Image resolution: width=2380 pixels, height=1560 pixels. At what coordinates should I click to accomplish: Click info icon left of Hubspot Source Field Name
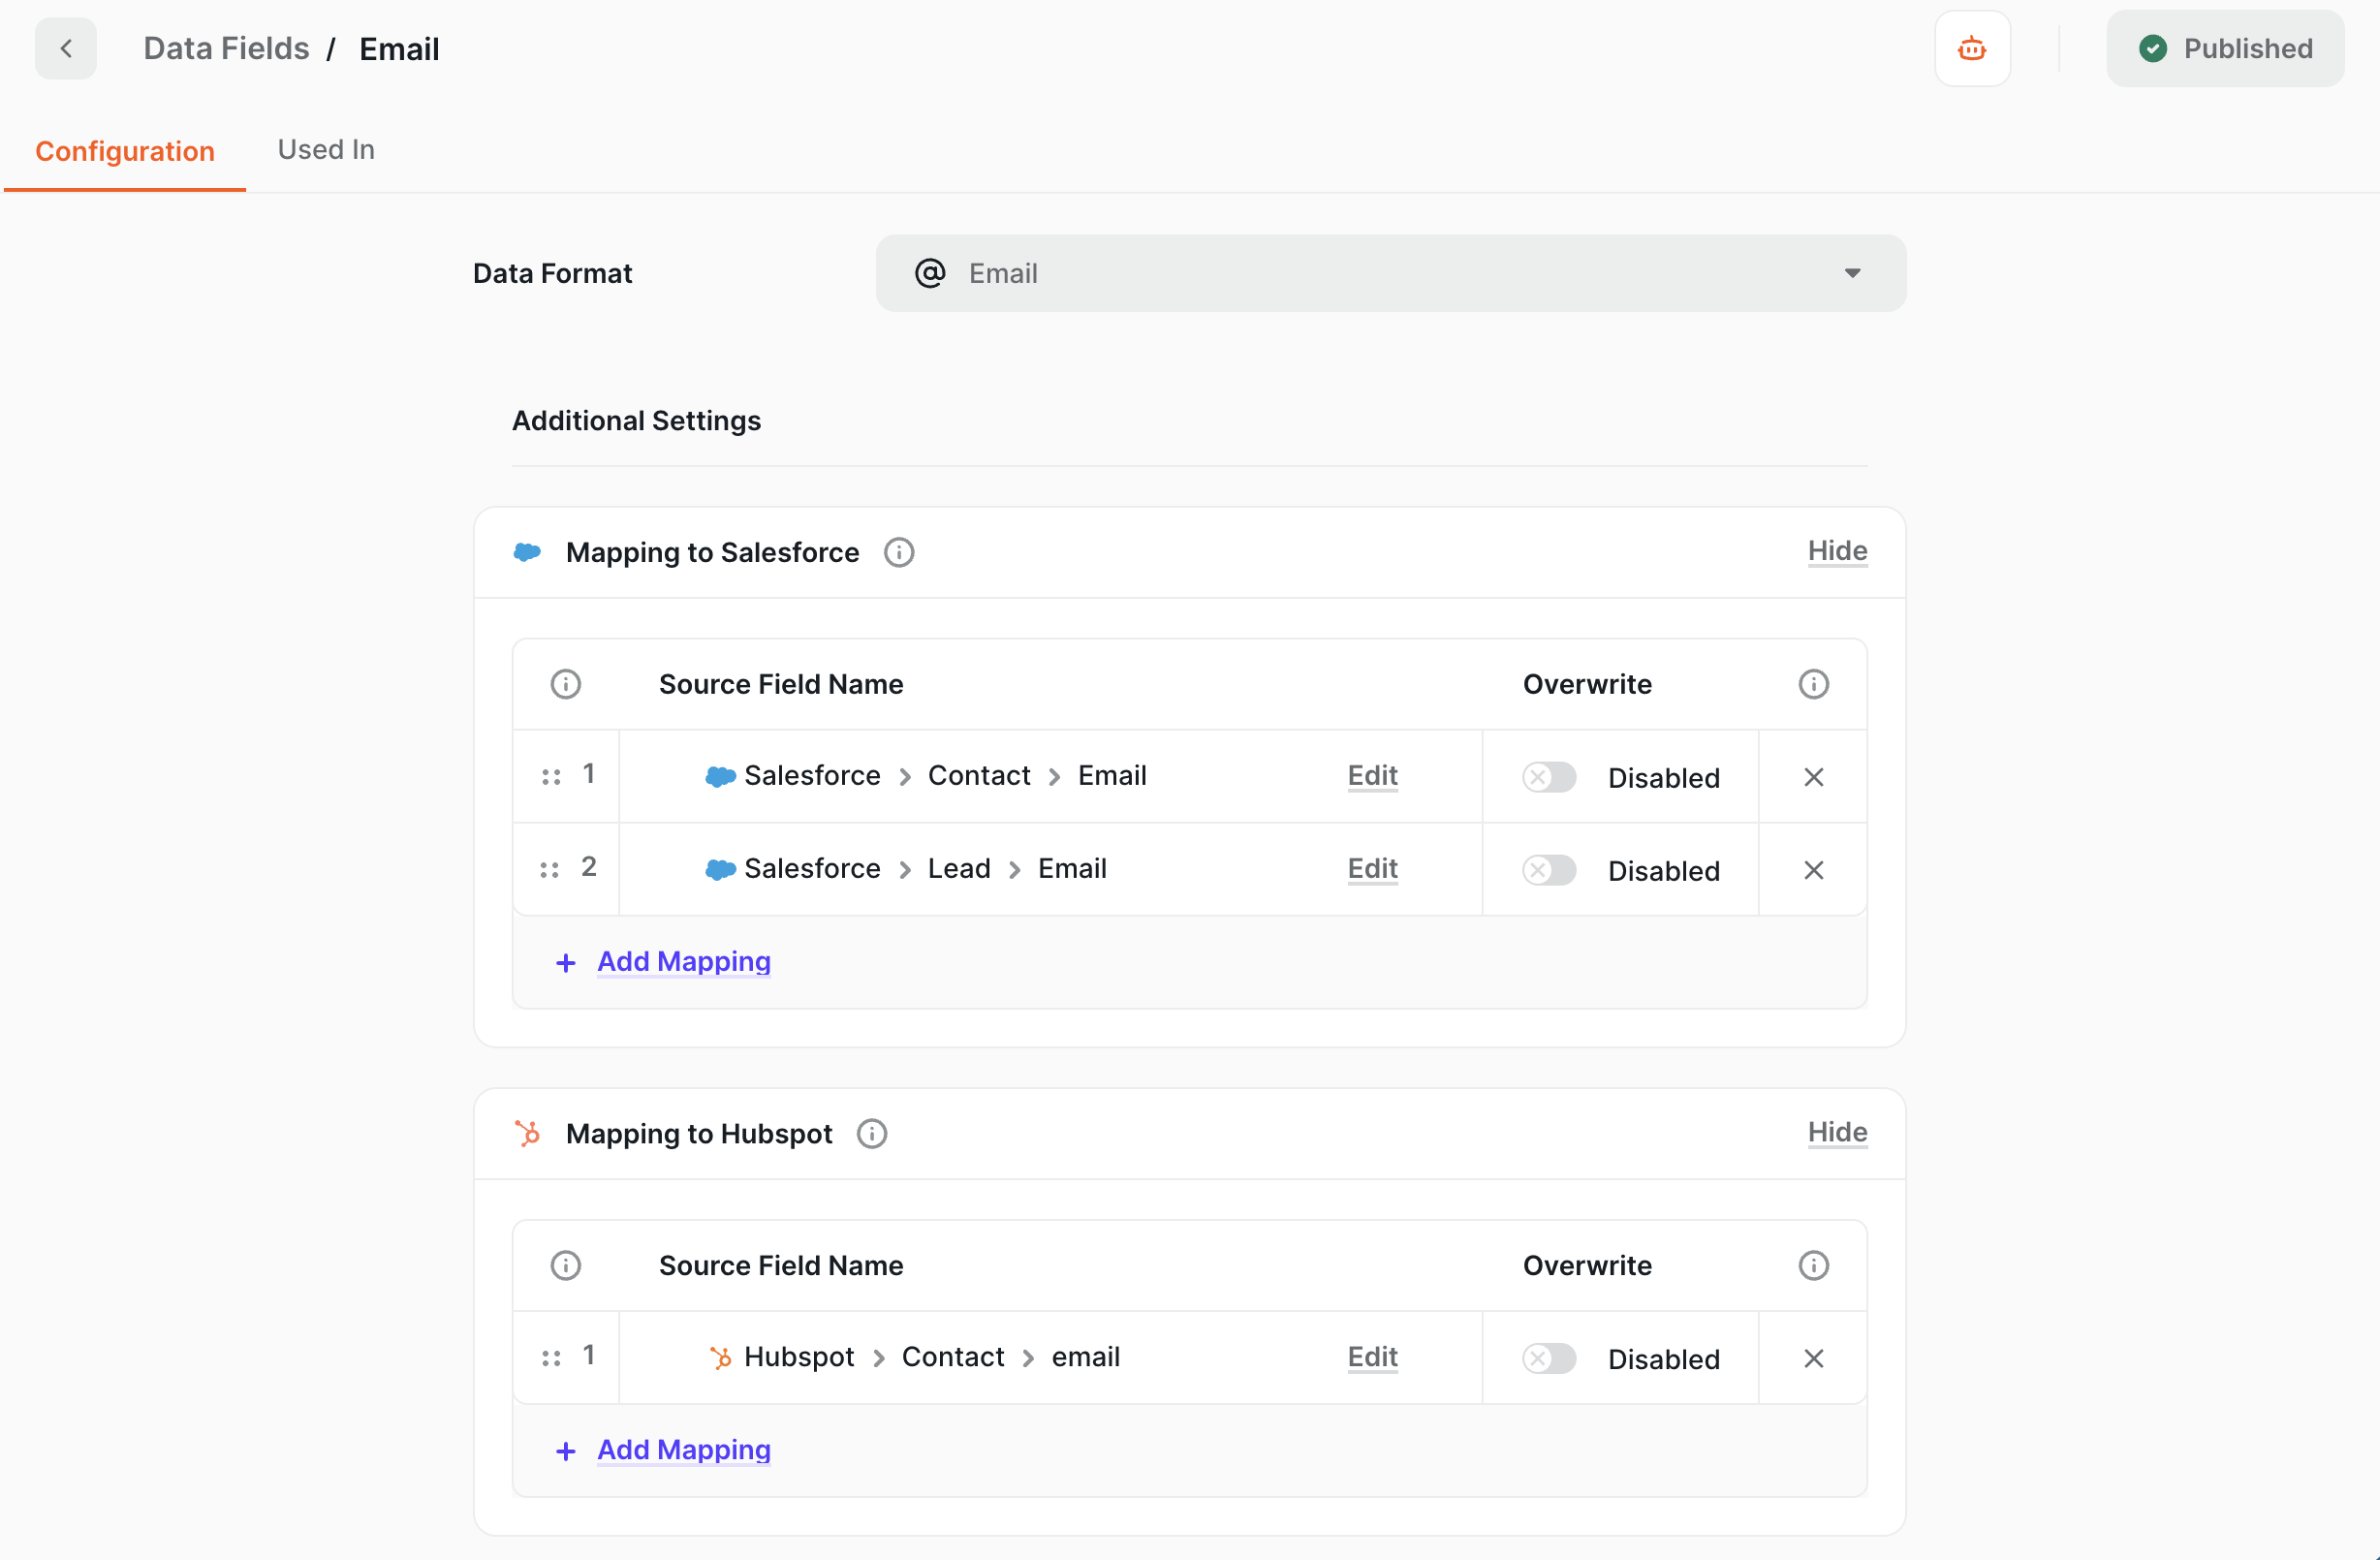(566, 1265)
